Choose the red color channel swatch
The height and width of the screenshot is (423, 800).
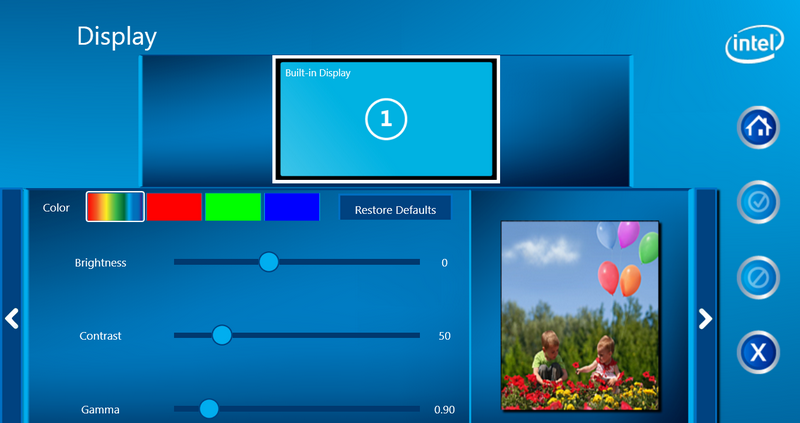tap(174, 207)
